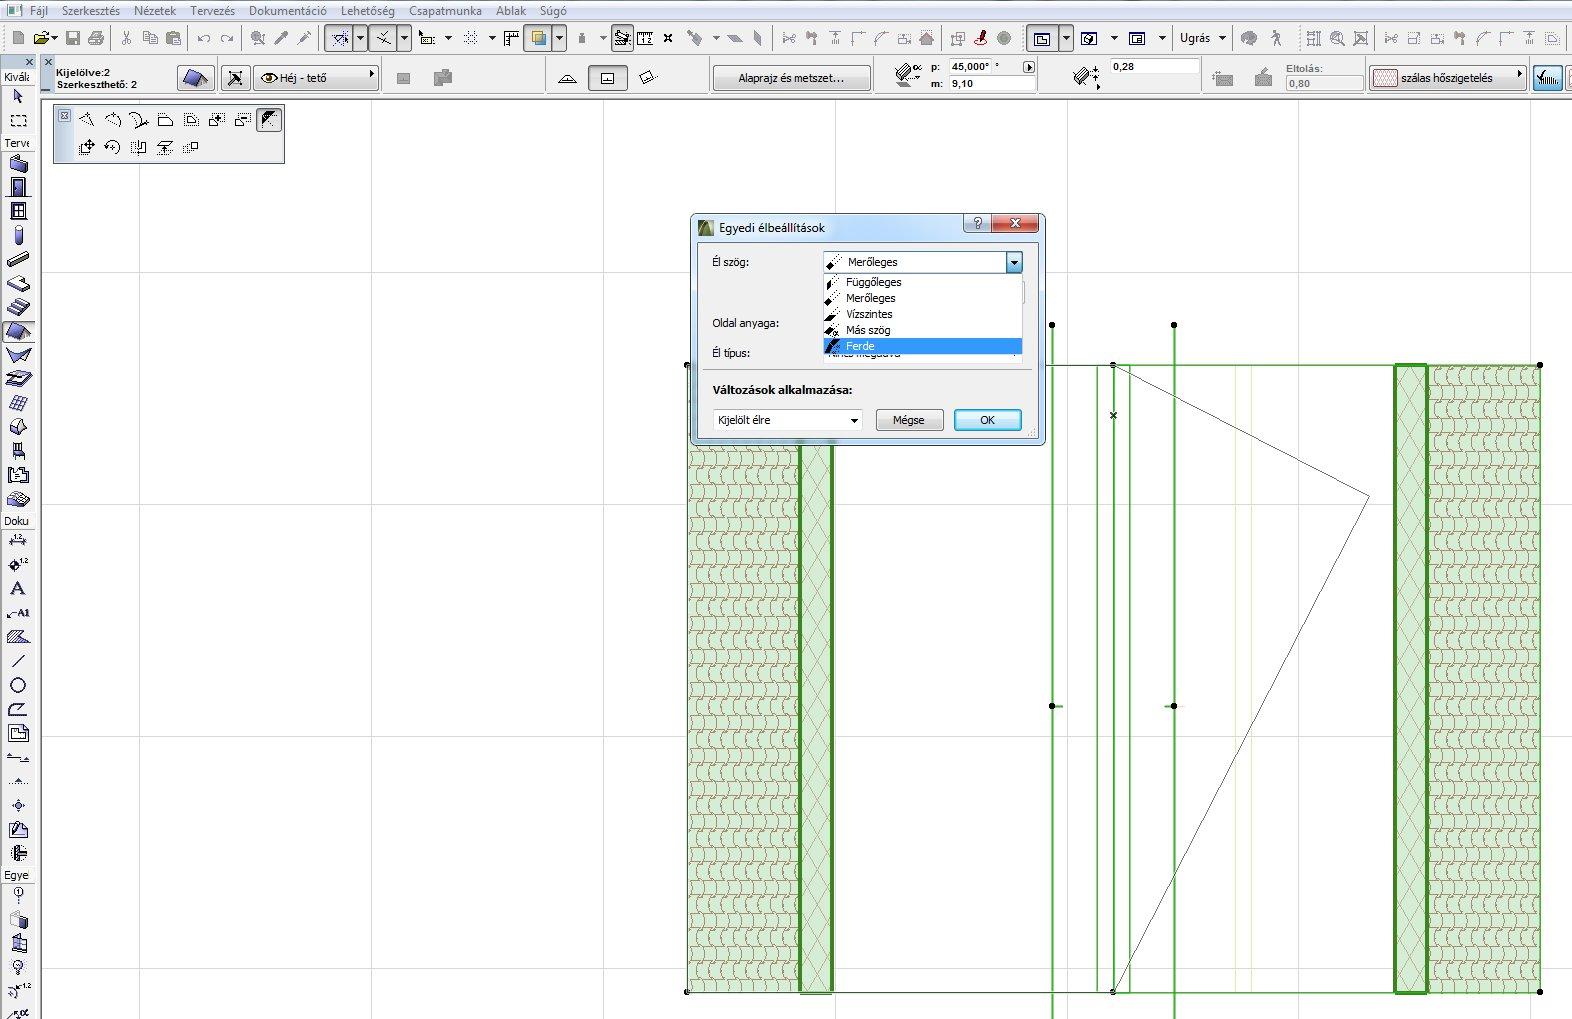Open the 'Él szög' dropdown arrow
This screenshot has height=1019, width=1572.
[x=1014, y=262]
